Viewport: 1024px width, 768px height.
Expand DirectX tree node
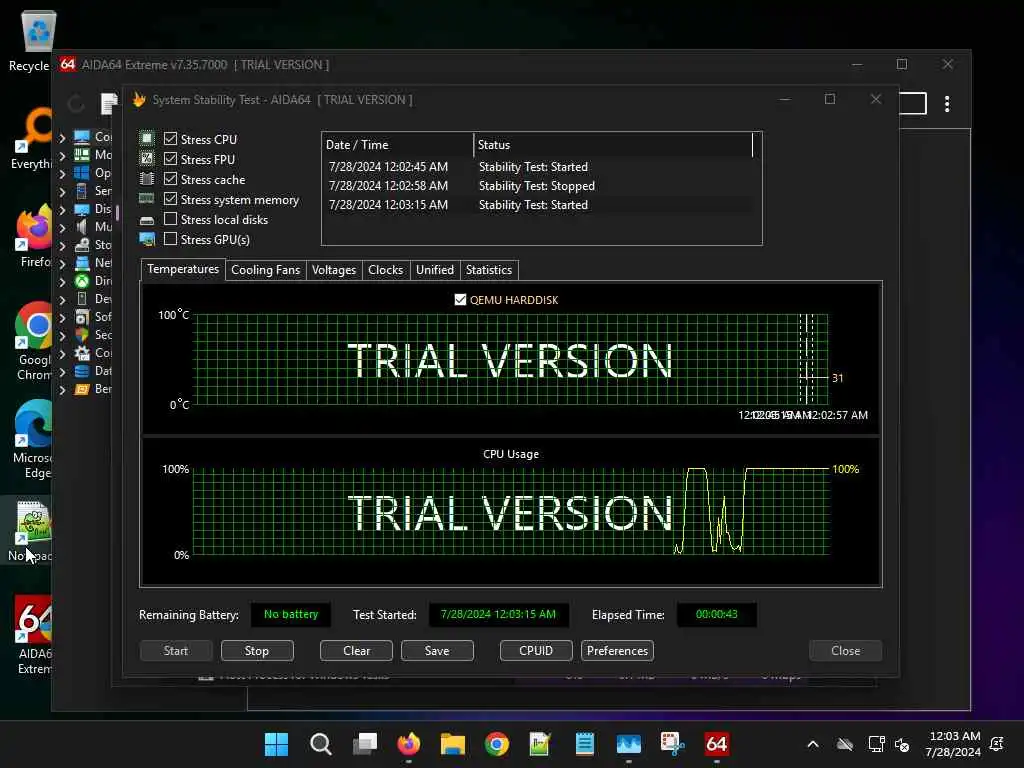62,281
